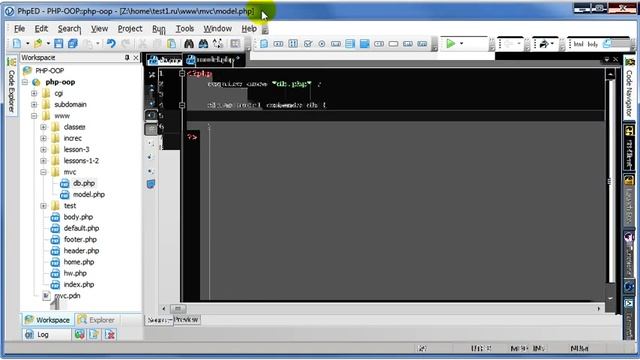Switch to the db.php editor tab

[164, 60]
